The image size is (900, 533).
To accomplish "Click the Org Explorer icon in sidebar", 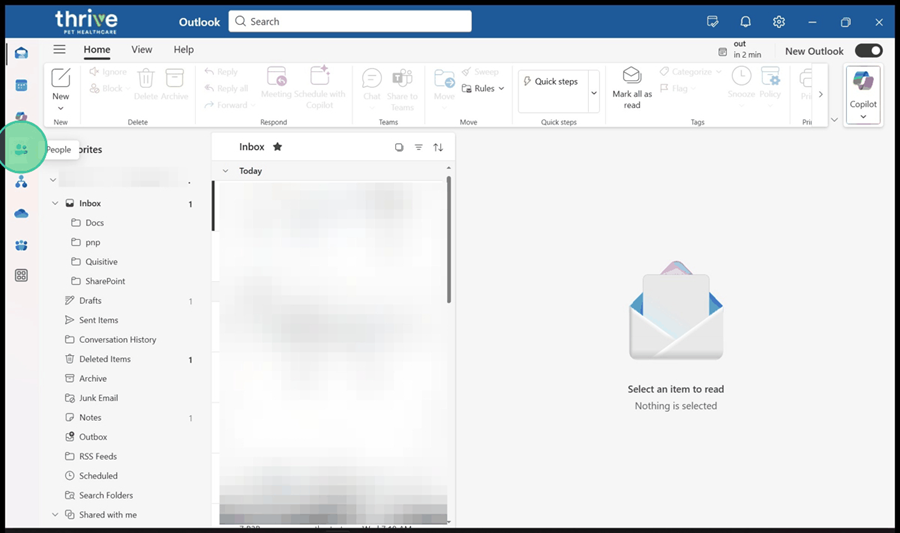I will pos(21,182).
